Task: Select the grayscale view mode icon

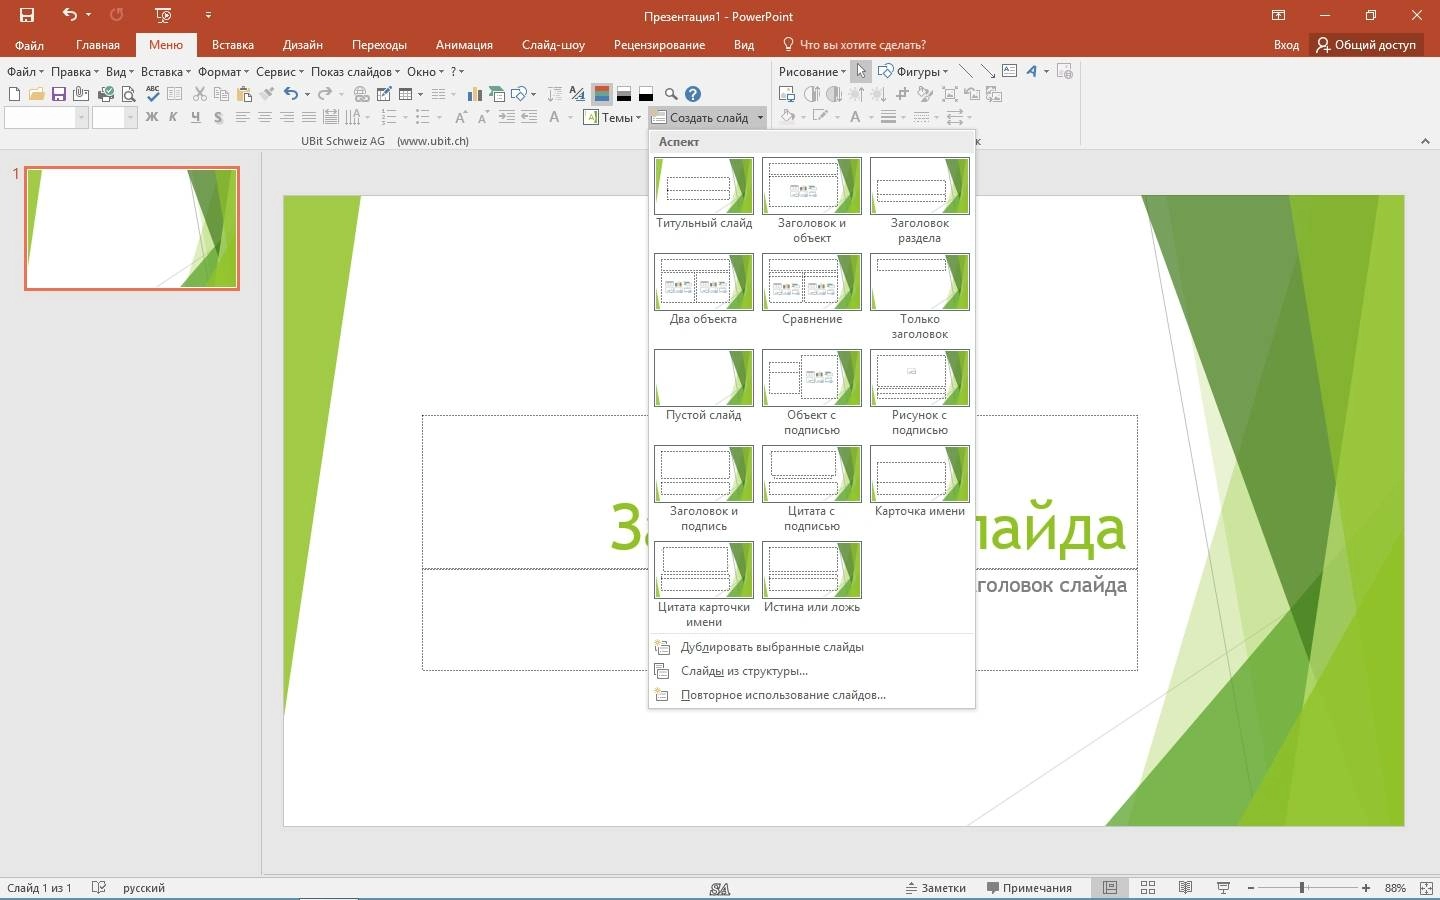Action: [624, 94]
